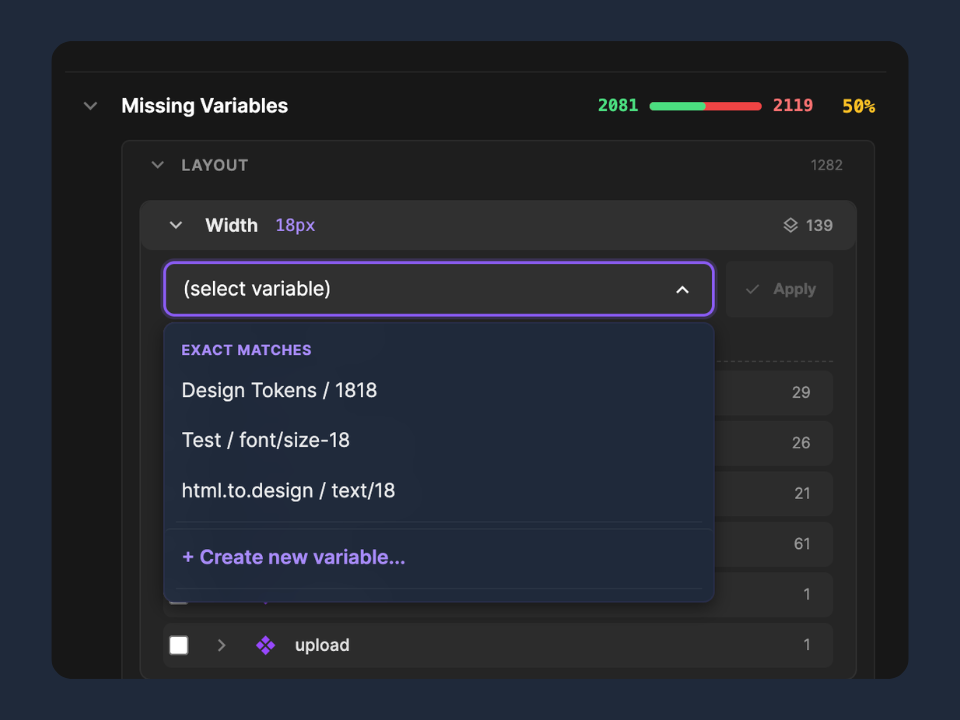Click the Width property label
This screenshot has width=960, height=720.
(x=231, y=225)
